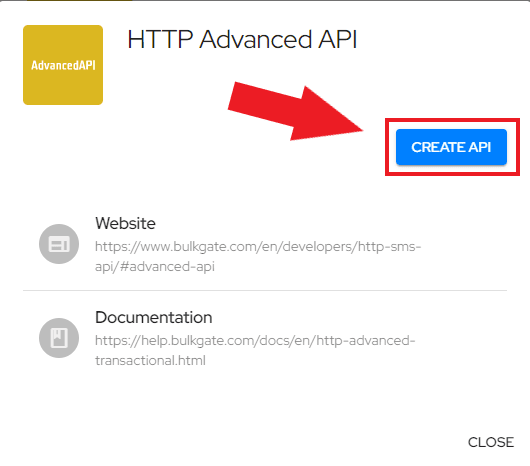Click the Documentation row entry
Image resolution: width=530 pixels, height=466 pixels.
(x=265, y=338)
